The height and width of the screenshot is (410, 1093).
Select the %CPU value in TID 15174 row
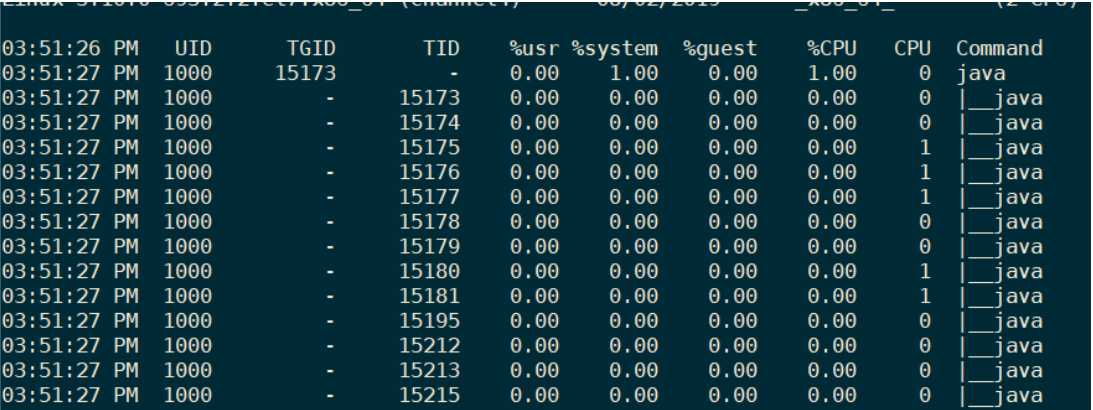(832, 123)
